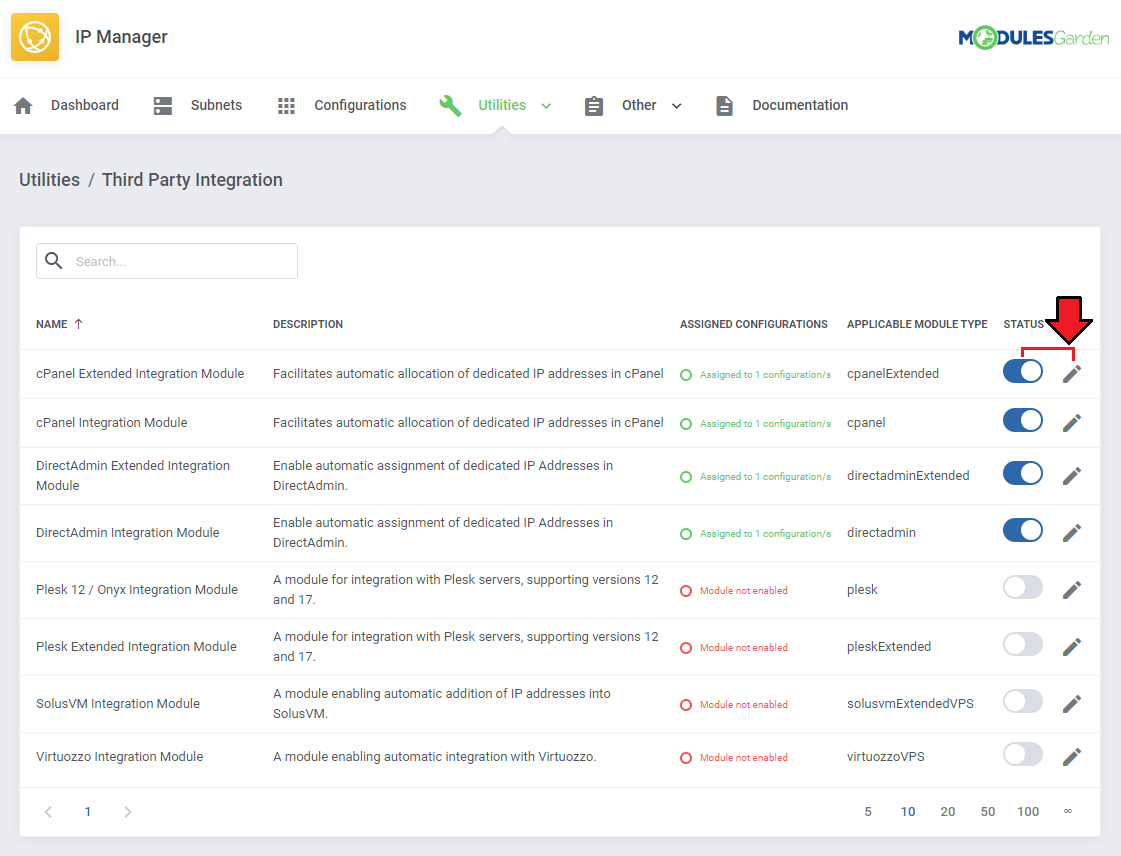Click the Plesk 'Module not enabled' circle icon
1121x856 pixels.
pyautogui.click(x=686, y=591)
